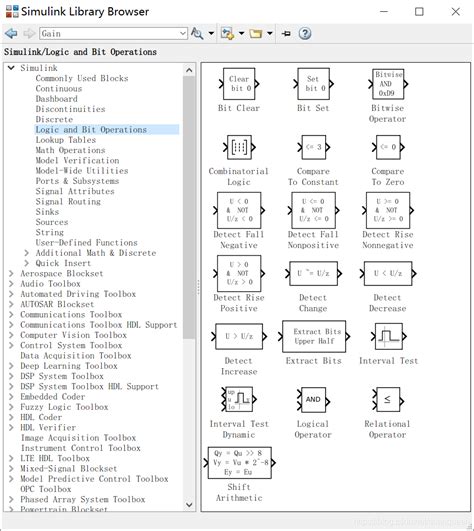This screenshot has height=531, width=474.
Task: Click the tree scrollbar down arrow
Action: pos(189,505)
